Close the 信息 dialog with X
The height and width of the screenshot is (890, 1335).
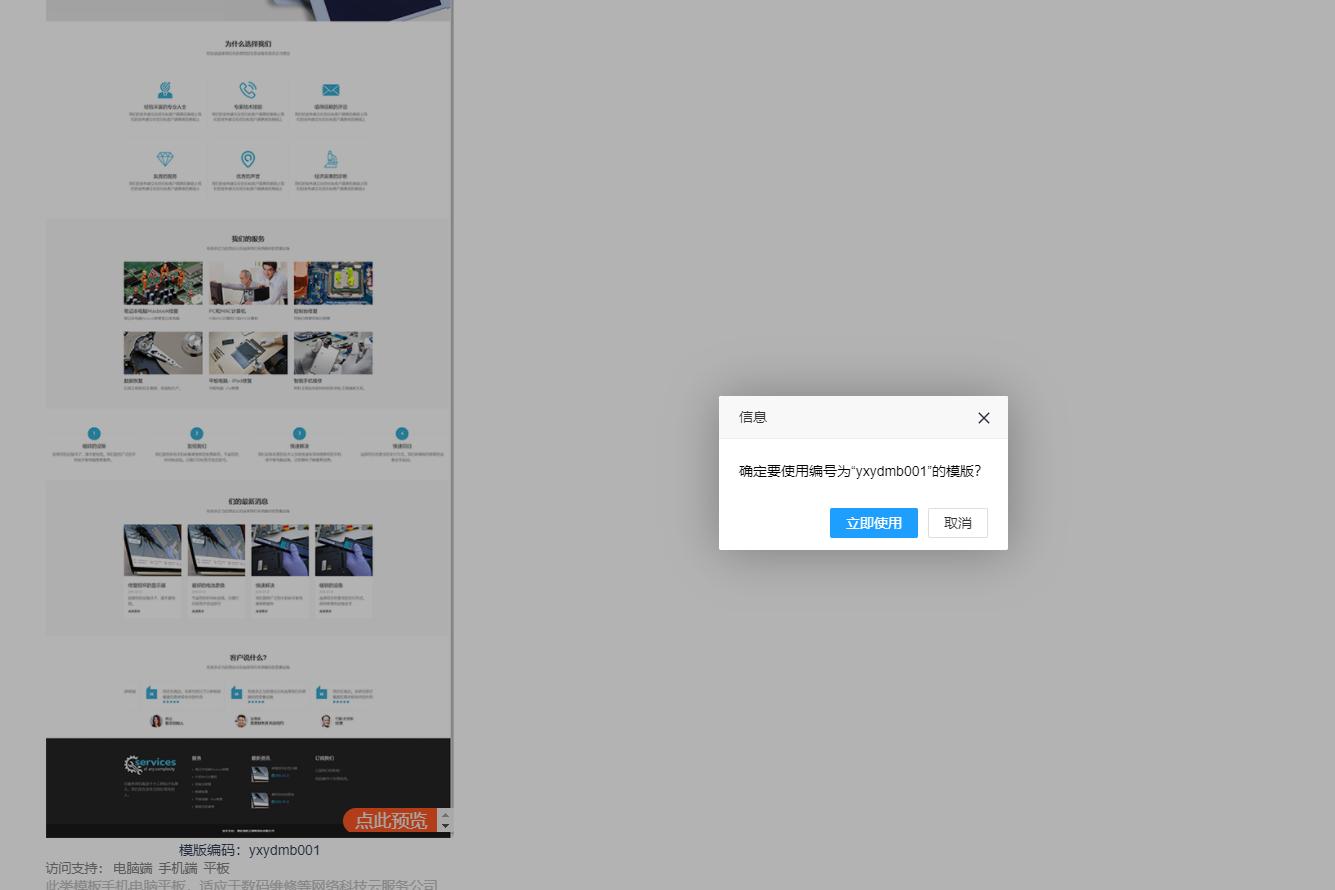[983, 418]
